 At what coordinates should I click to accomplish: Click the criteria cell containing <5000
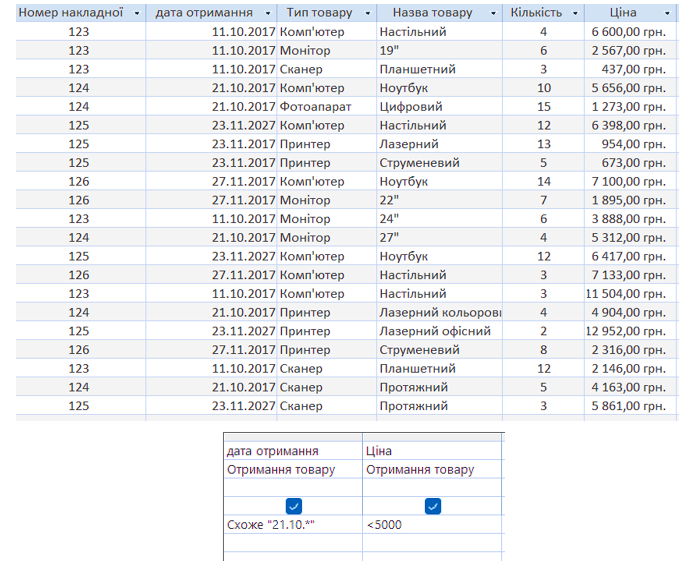[432, 525]
